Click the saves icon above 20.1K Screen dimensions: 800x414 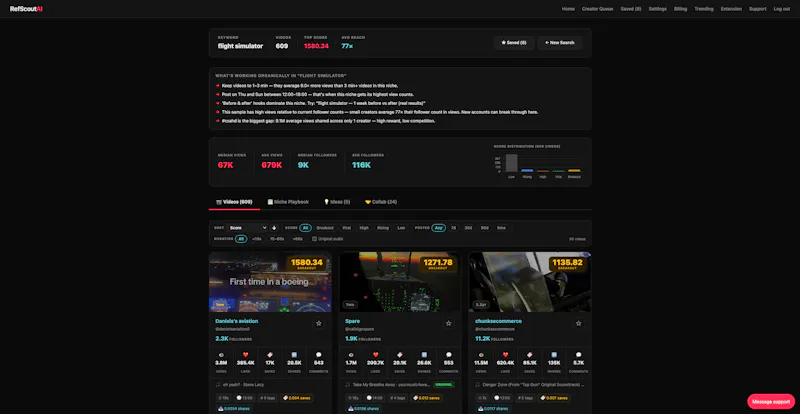coord(400,355)
